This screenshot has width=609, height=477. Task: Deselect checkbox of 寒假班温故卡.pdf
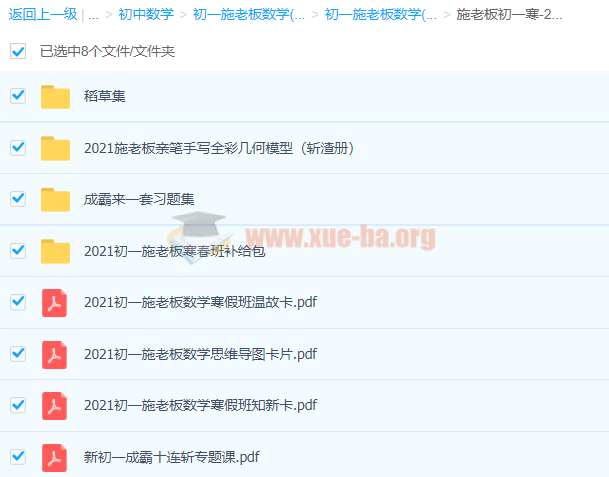click(x=18, y=301)
